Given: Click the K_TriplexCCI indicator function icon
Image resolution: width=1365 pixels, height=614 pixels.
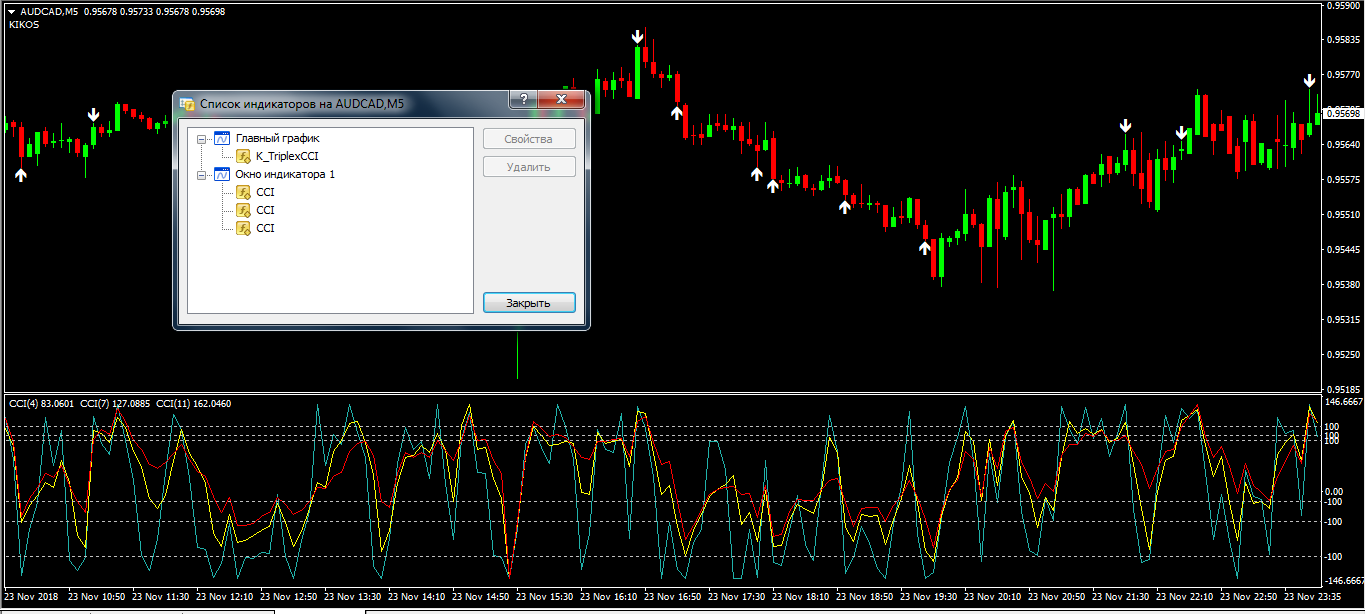Looking at the screenshot, I should point(243,156).
